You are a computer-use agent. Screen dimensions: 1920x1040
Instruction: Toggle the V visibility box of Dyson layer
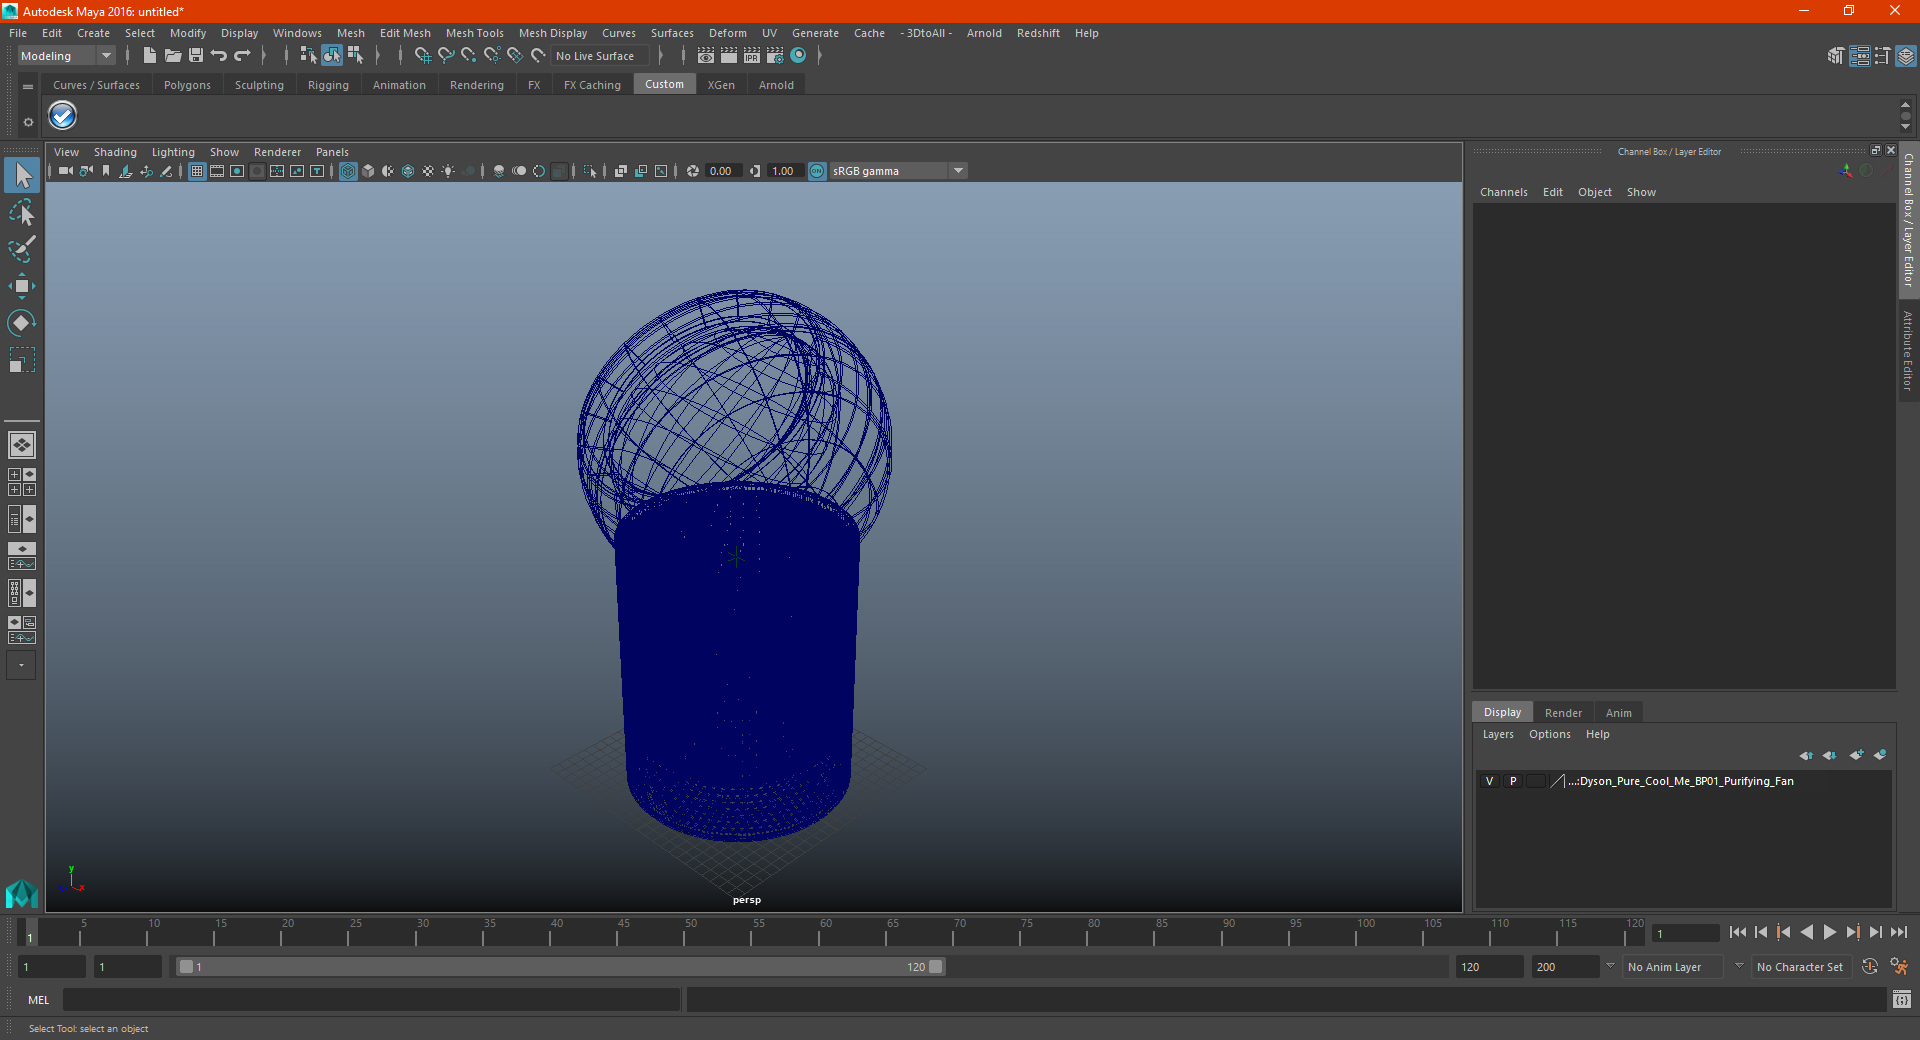[x=1489, y=781]
